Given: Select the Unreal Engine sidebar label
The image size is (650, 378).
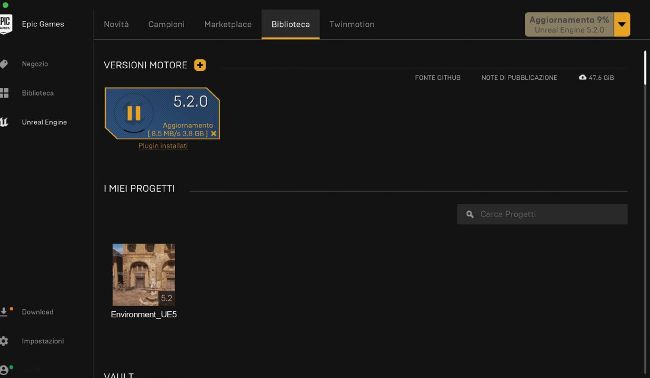Looking at the screenshot, I should 44,122.
